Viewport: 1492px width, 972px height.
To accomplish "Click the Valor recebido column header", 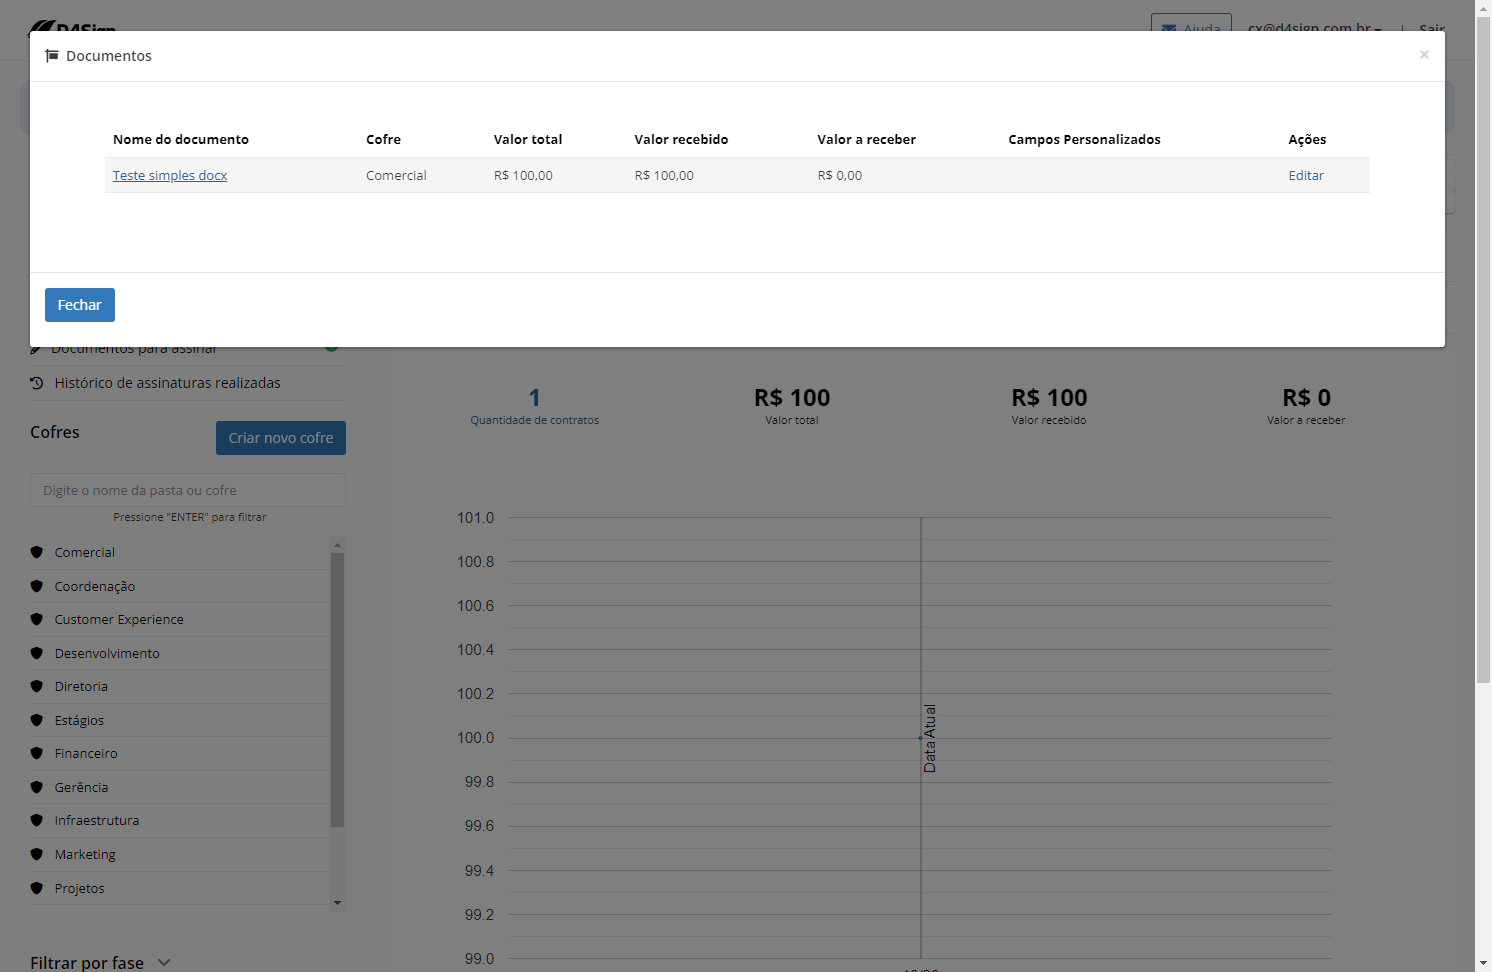I will (x=681, y=139).
